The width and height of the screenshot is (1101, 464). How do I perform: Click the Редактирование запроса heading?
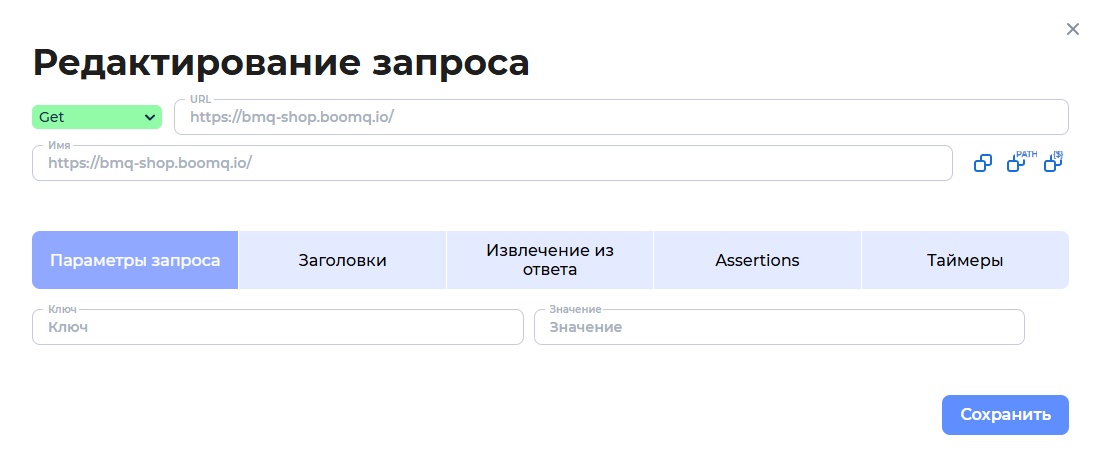tap(281, 62)
